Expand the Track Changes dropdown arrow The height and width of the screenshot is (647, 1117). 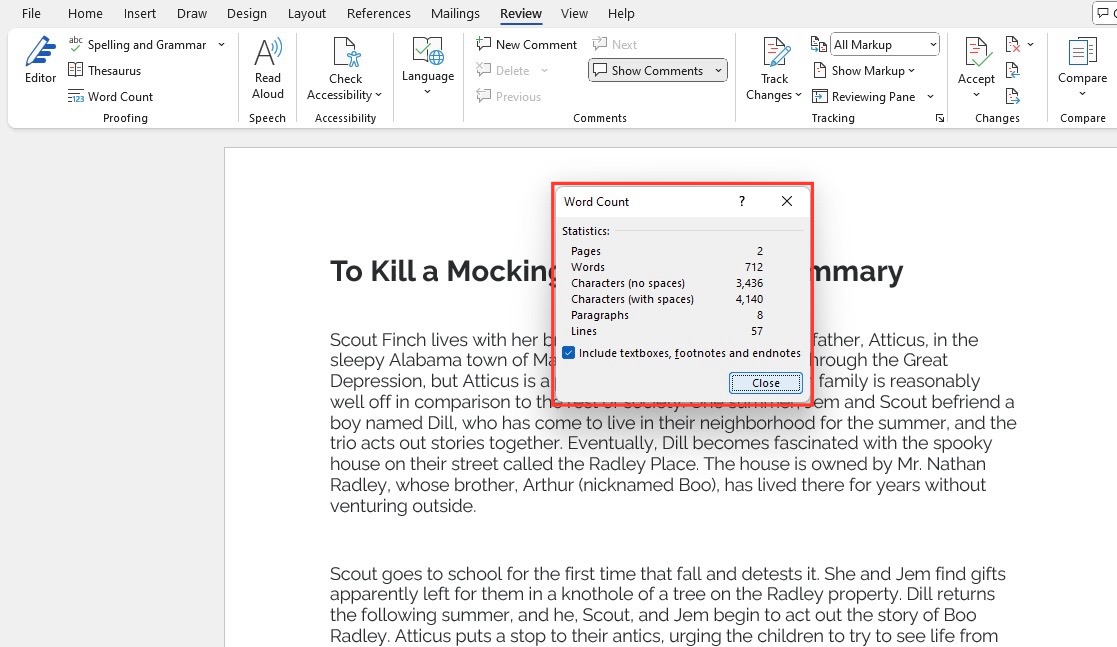pos(799,95)
